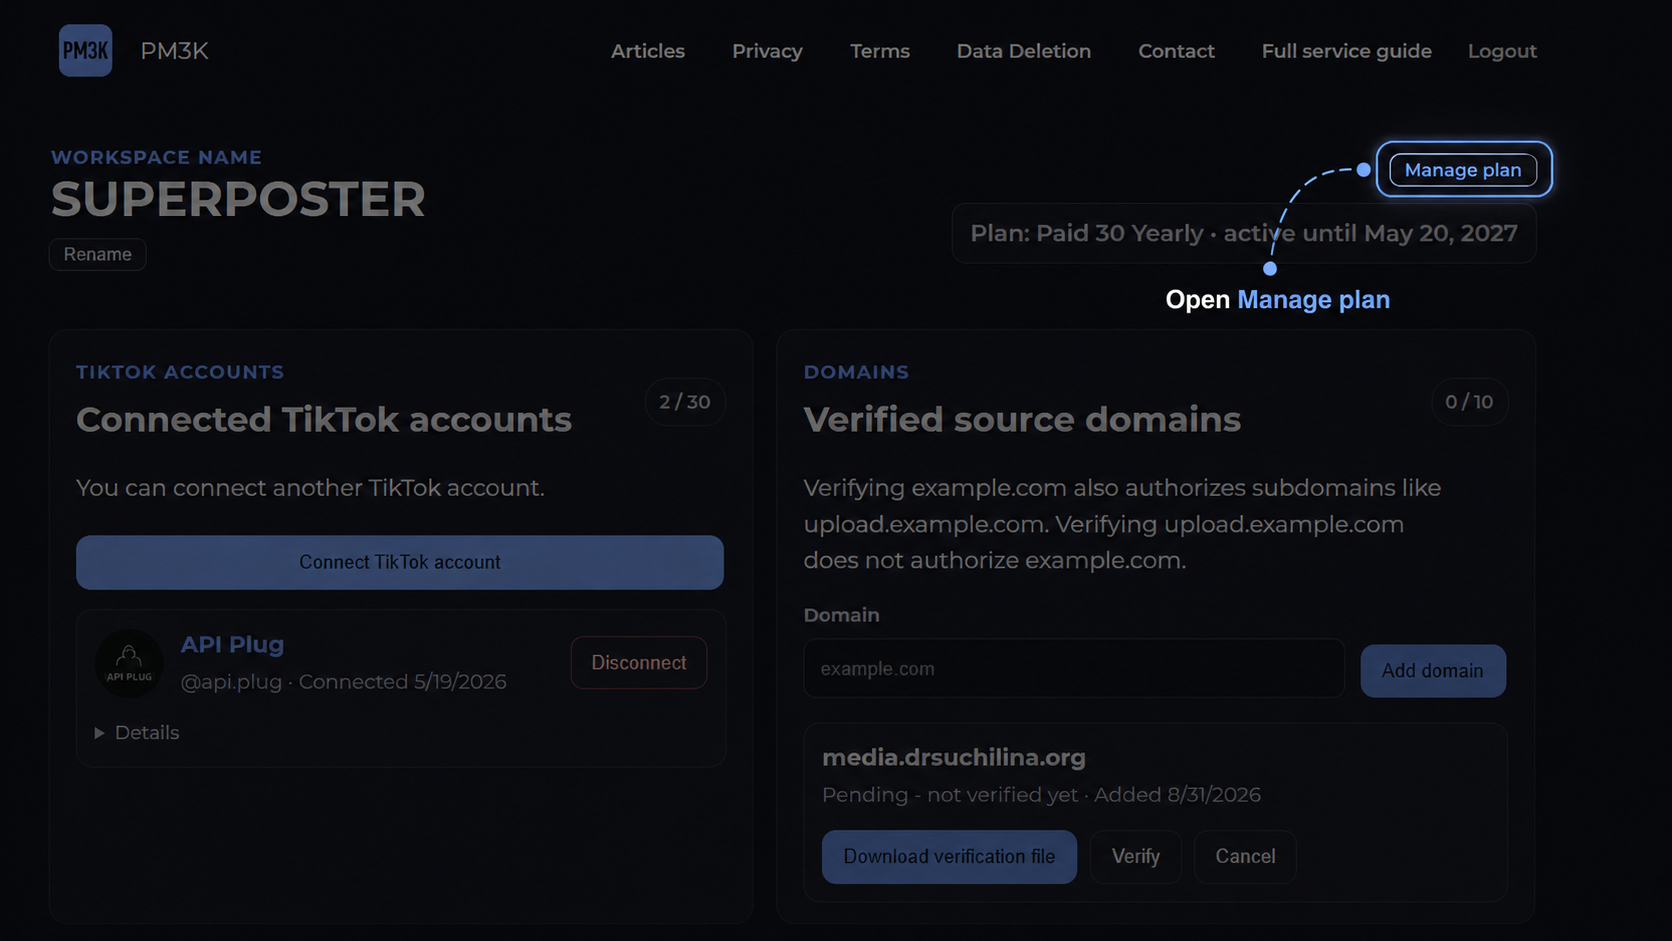Click the Plan: Paid 30 Yearly status
Viewport: 1672px width, 941px height.
click(x=1244, y=233)
